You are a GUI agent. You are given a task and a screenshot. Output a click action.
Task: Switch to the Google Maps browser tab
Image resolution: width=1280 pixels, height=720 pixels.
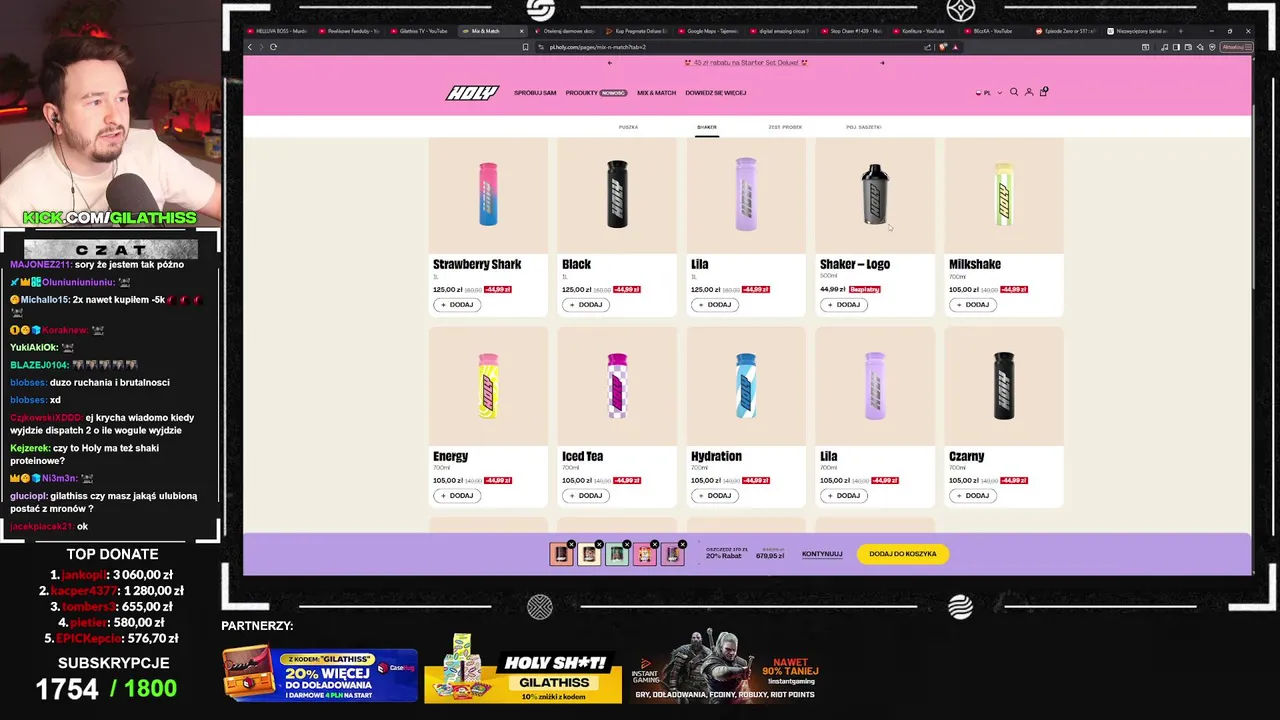click(713, 31)
